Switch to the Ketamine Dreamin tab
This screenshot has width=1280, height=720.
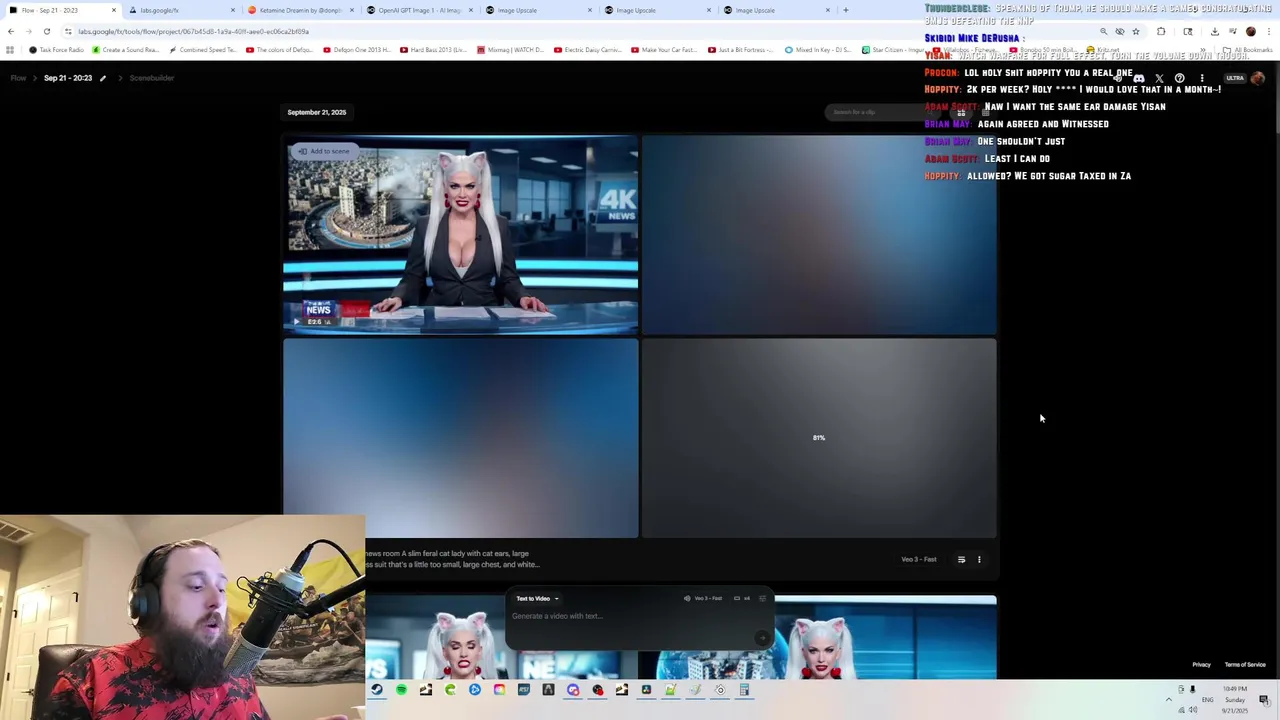[300, 10]
